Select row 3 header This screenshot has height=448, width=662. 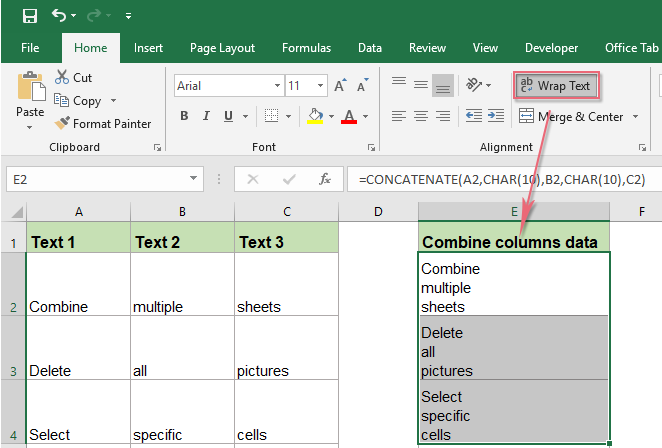(13, 348)
